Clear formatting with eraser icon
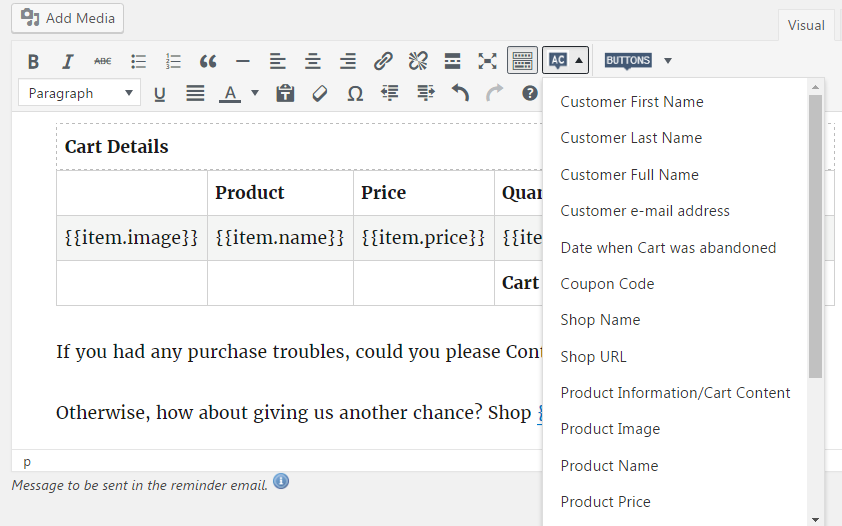The height and width of the screenshot is (526, 842). [320, 94]
